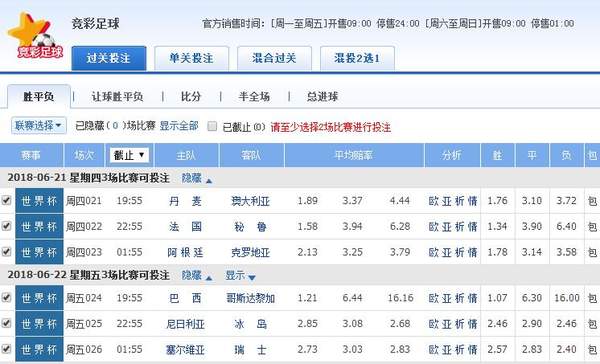600x364 pixels.
Task: Open 析 analysis link for 法国 match
Action: [460, 227]
